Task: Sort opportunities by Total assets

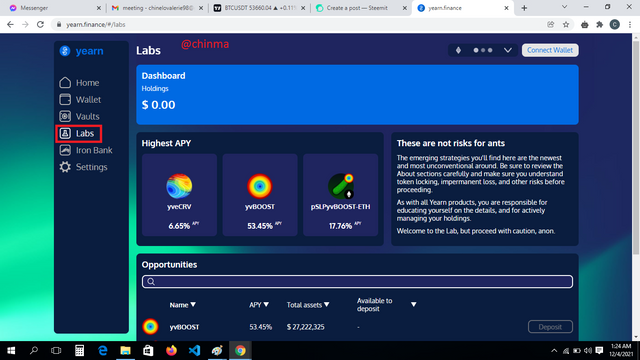Action: pyautogui.click(x=308, y=305)
